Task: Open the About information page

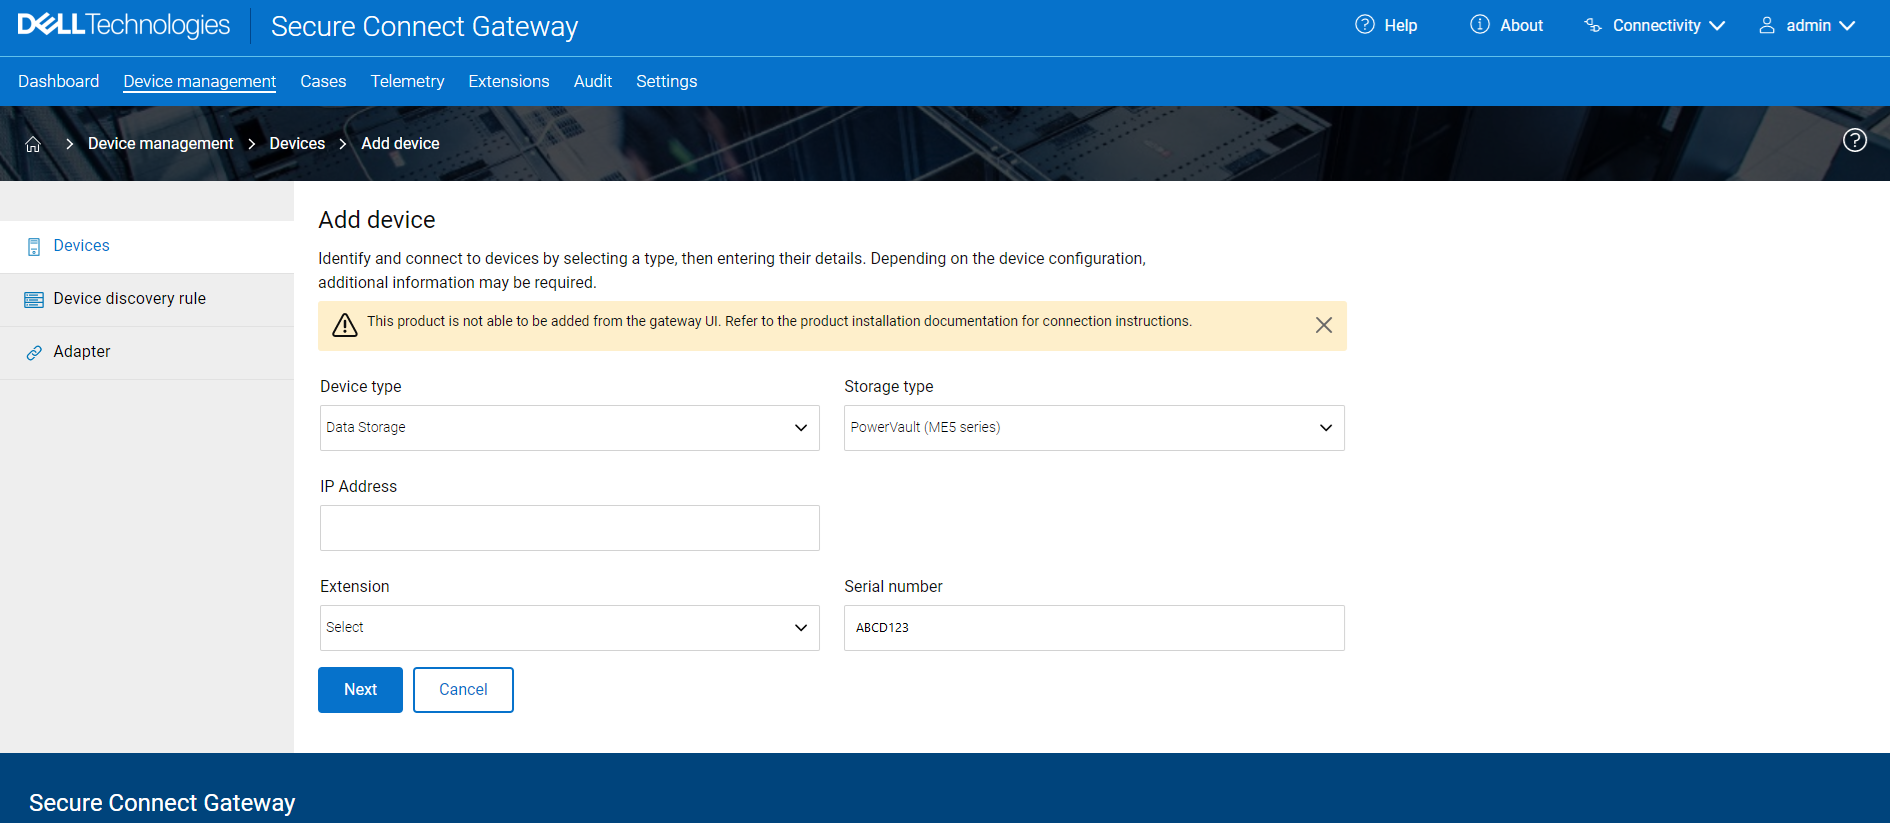Action: tap(1506, 25)
